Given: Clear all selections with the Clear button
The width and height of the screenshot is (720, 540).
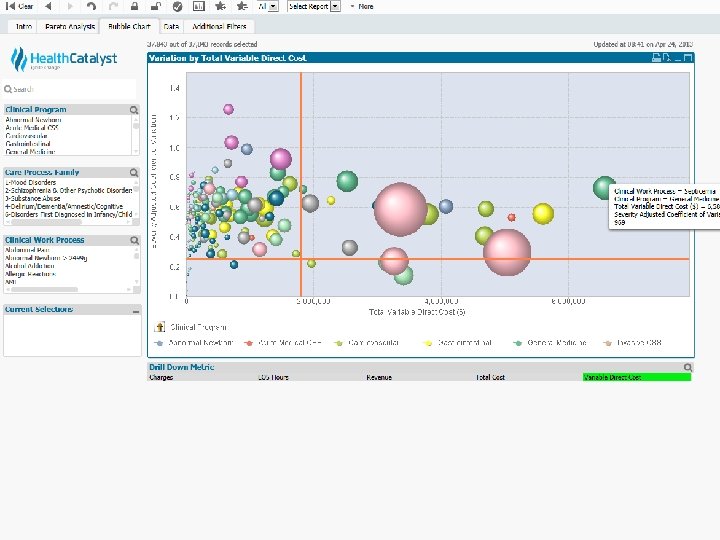Looking at the screenshot, I should pos(19,6).
